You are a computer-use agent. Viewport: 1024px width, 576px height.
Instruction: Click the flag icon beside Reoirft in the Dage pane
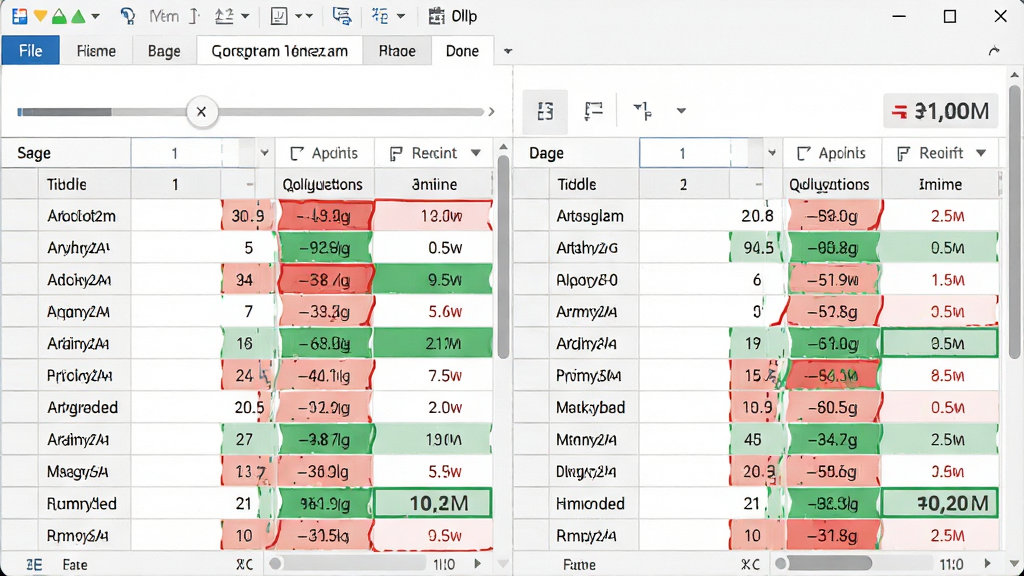click(904, 153)
